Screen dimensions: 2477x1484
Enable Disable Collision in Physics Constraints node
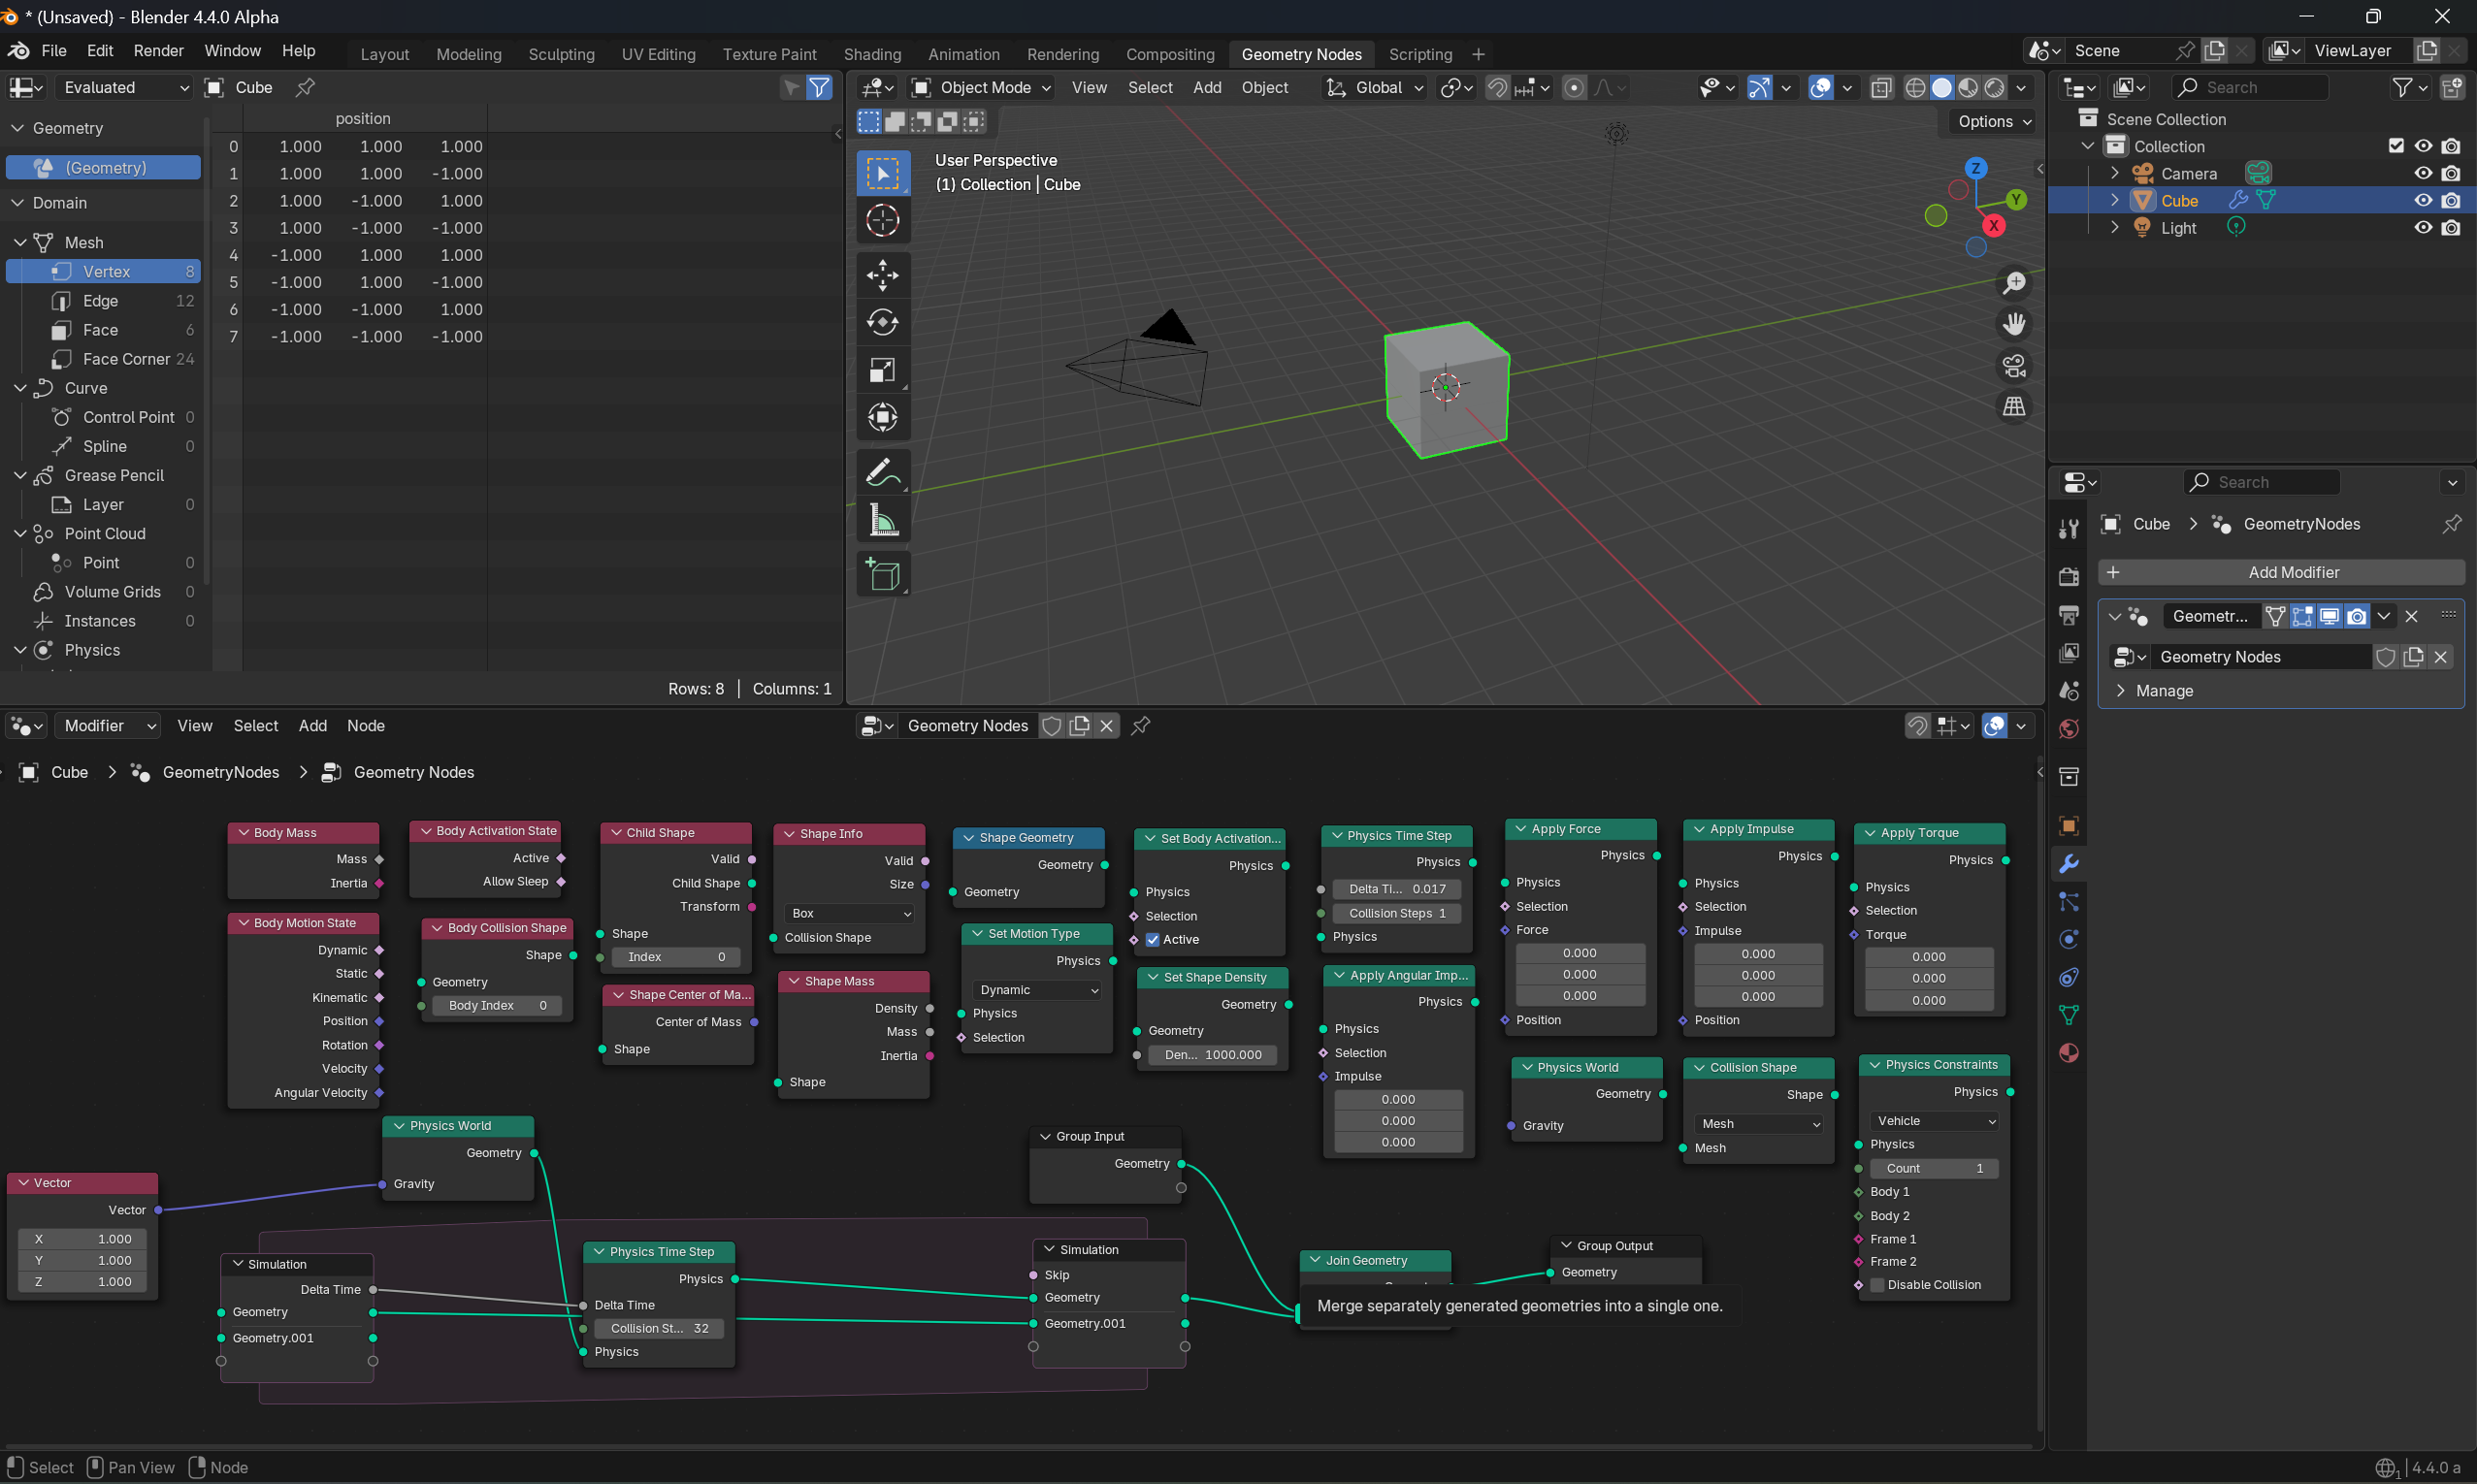1877,1285
